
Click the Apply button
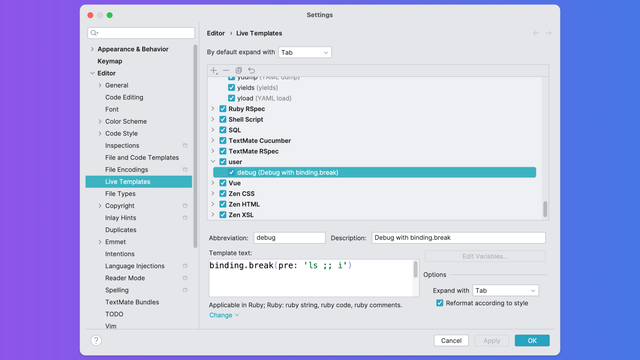pos(492,340)
